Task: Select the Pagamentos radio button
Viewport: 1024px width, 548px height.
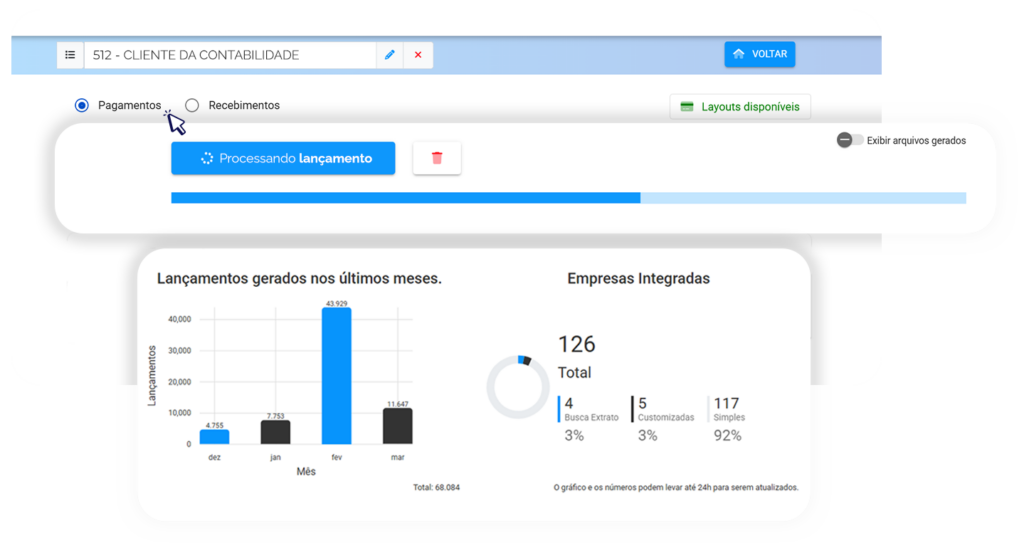Action: pos(82,105)
